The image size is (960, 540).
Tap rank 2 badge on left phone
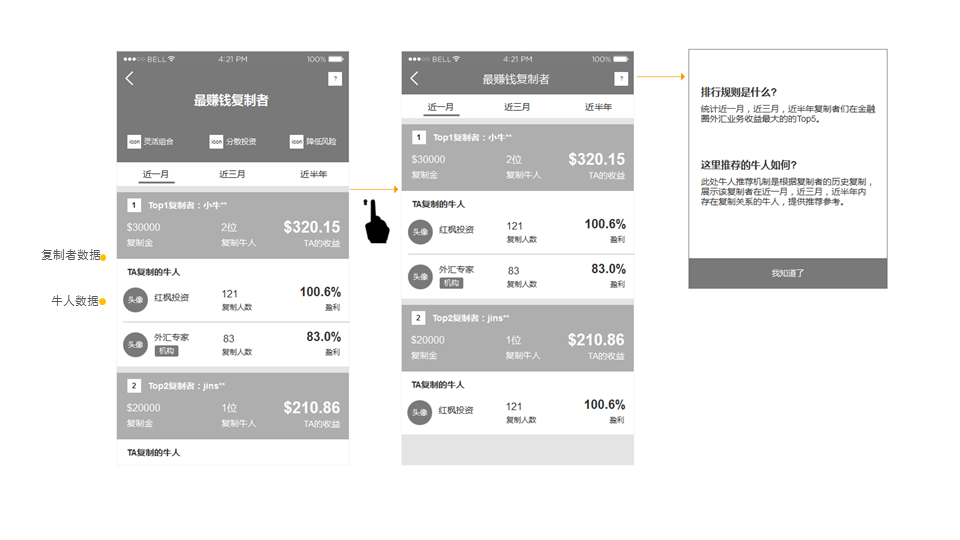point(133,386)
